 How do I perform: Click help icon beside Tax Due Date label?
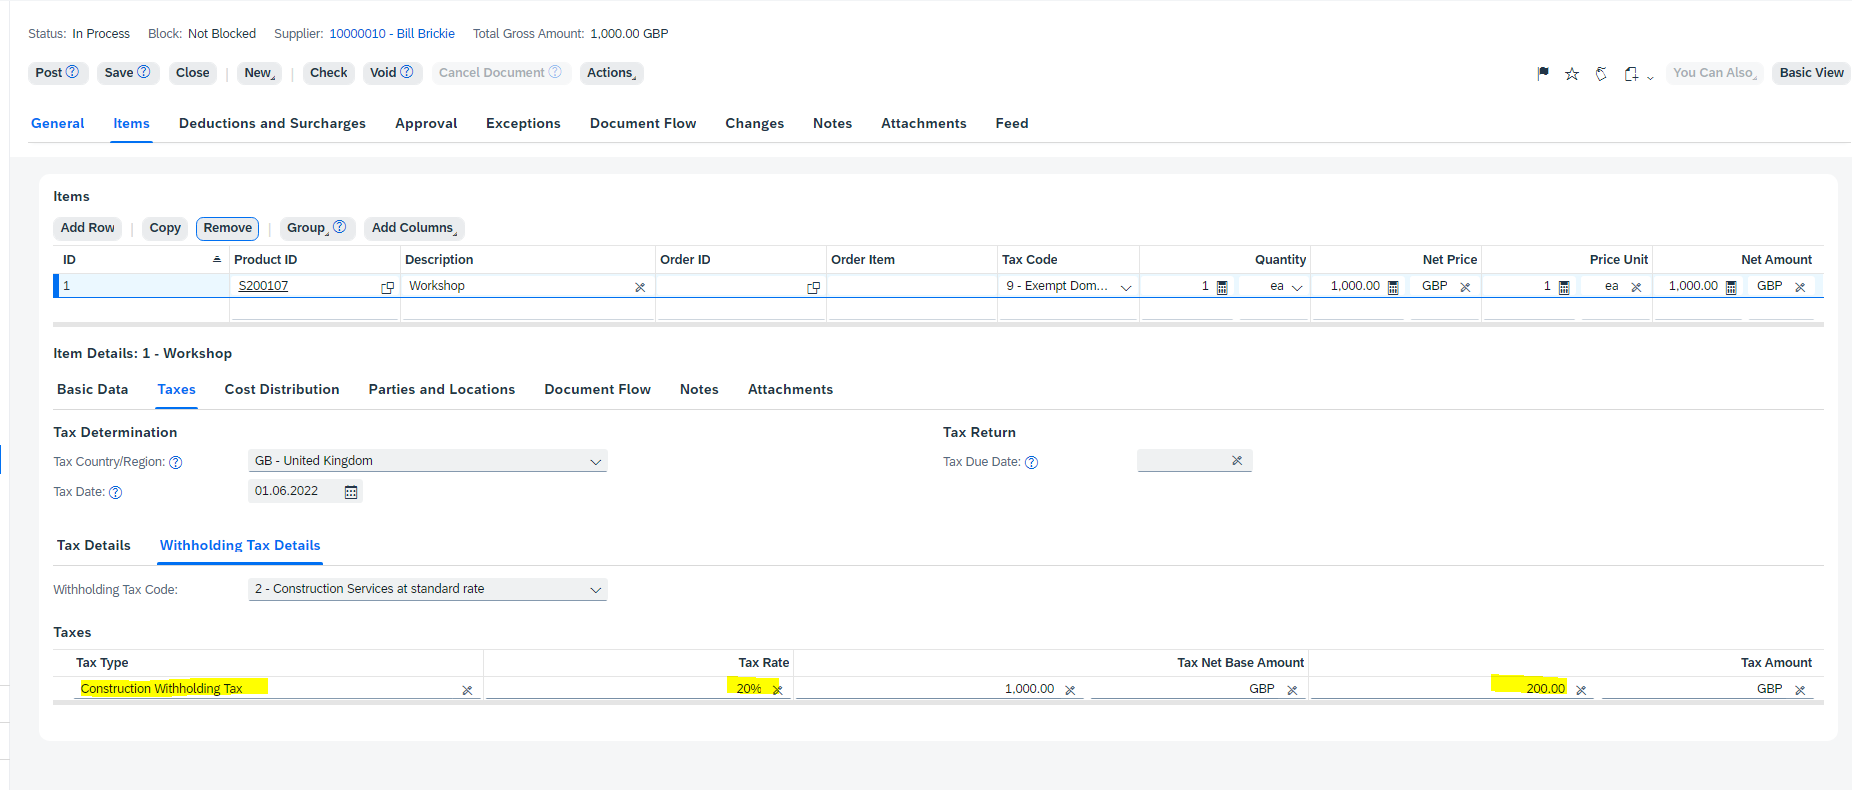[1031, 462]
